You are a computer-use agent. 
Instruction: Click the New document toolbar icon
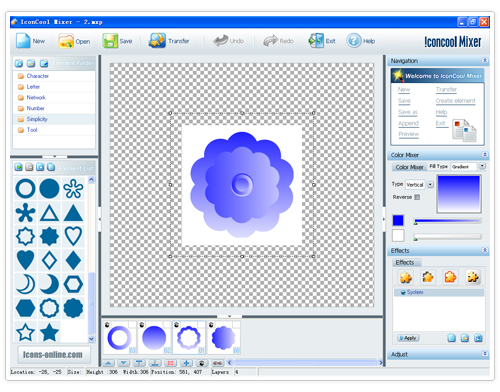click(x=23, y=41)
